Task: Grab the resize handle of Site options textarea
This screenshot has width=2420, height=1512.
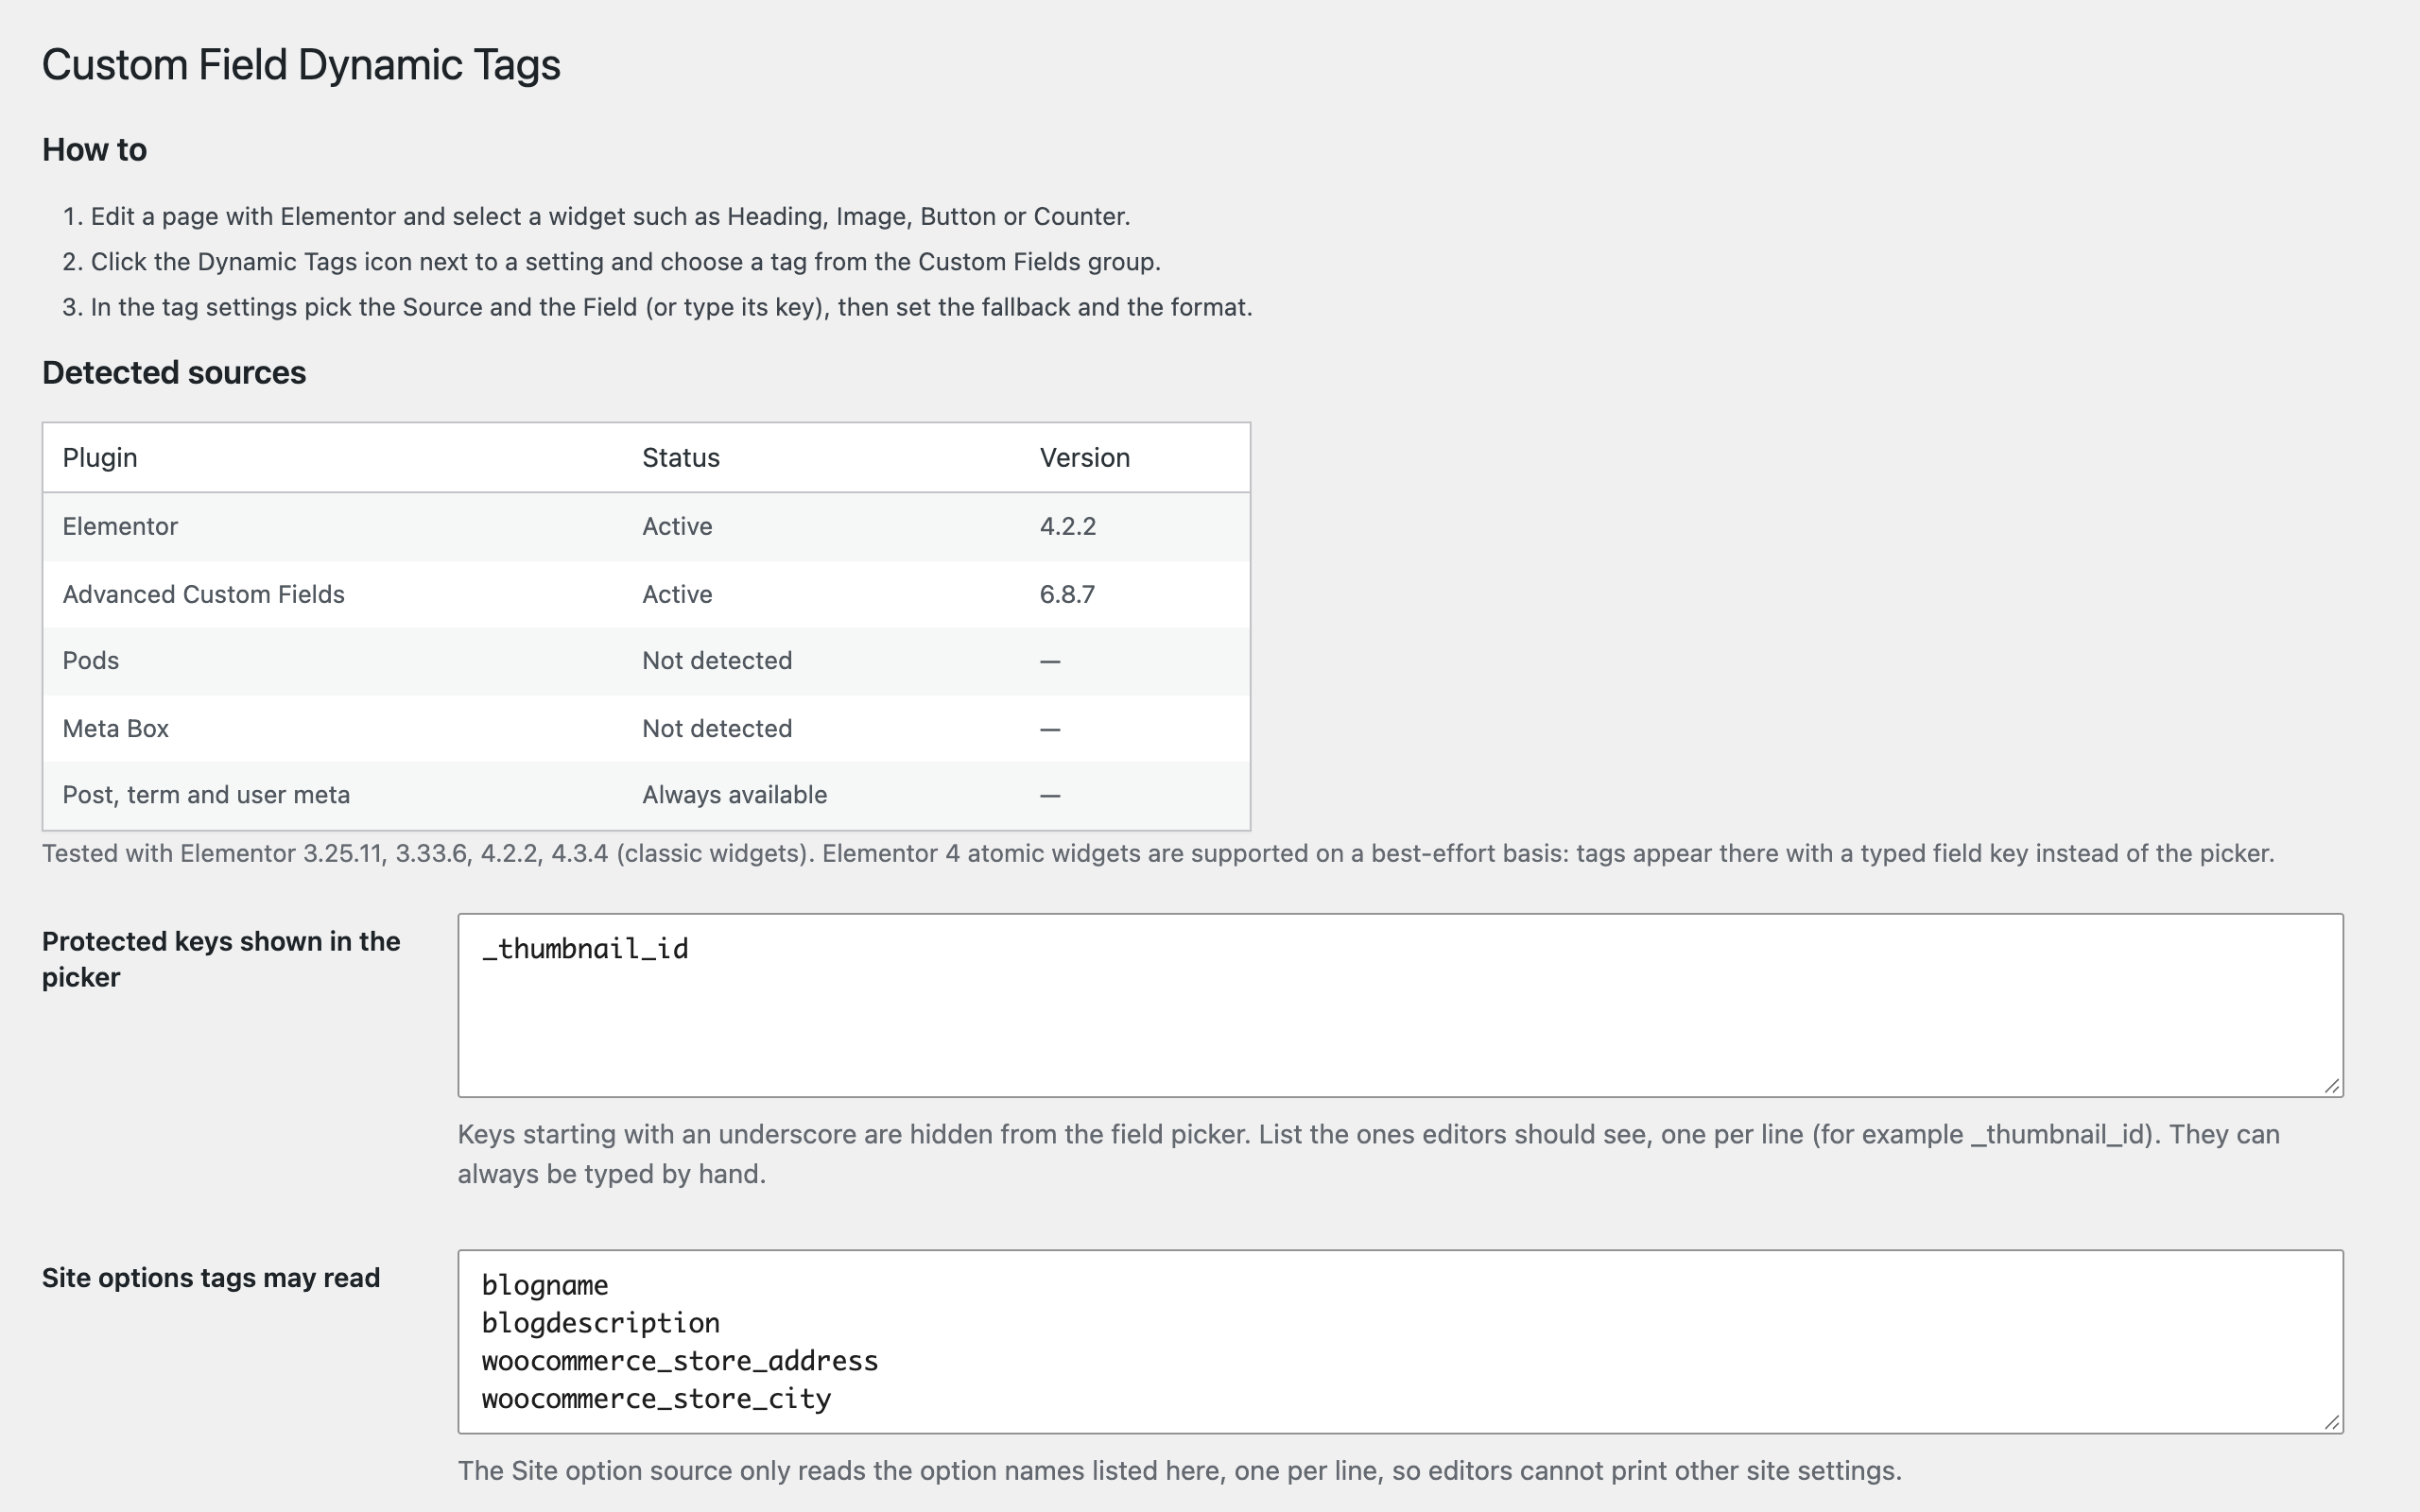Action: [2332, 1422]
